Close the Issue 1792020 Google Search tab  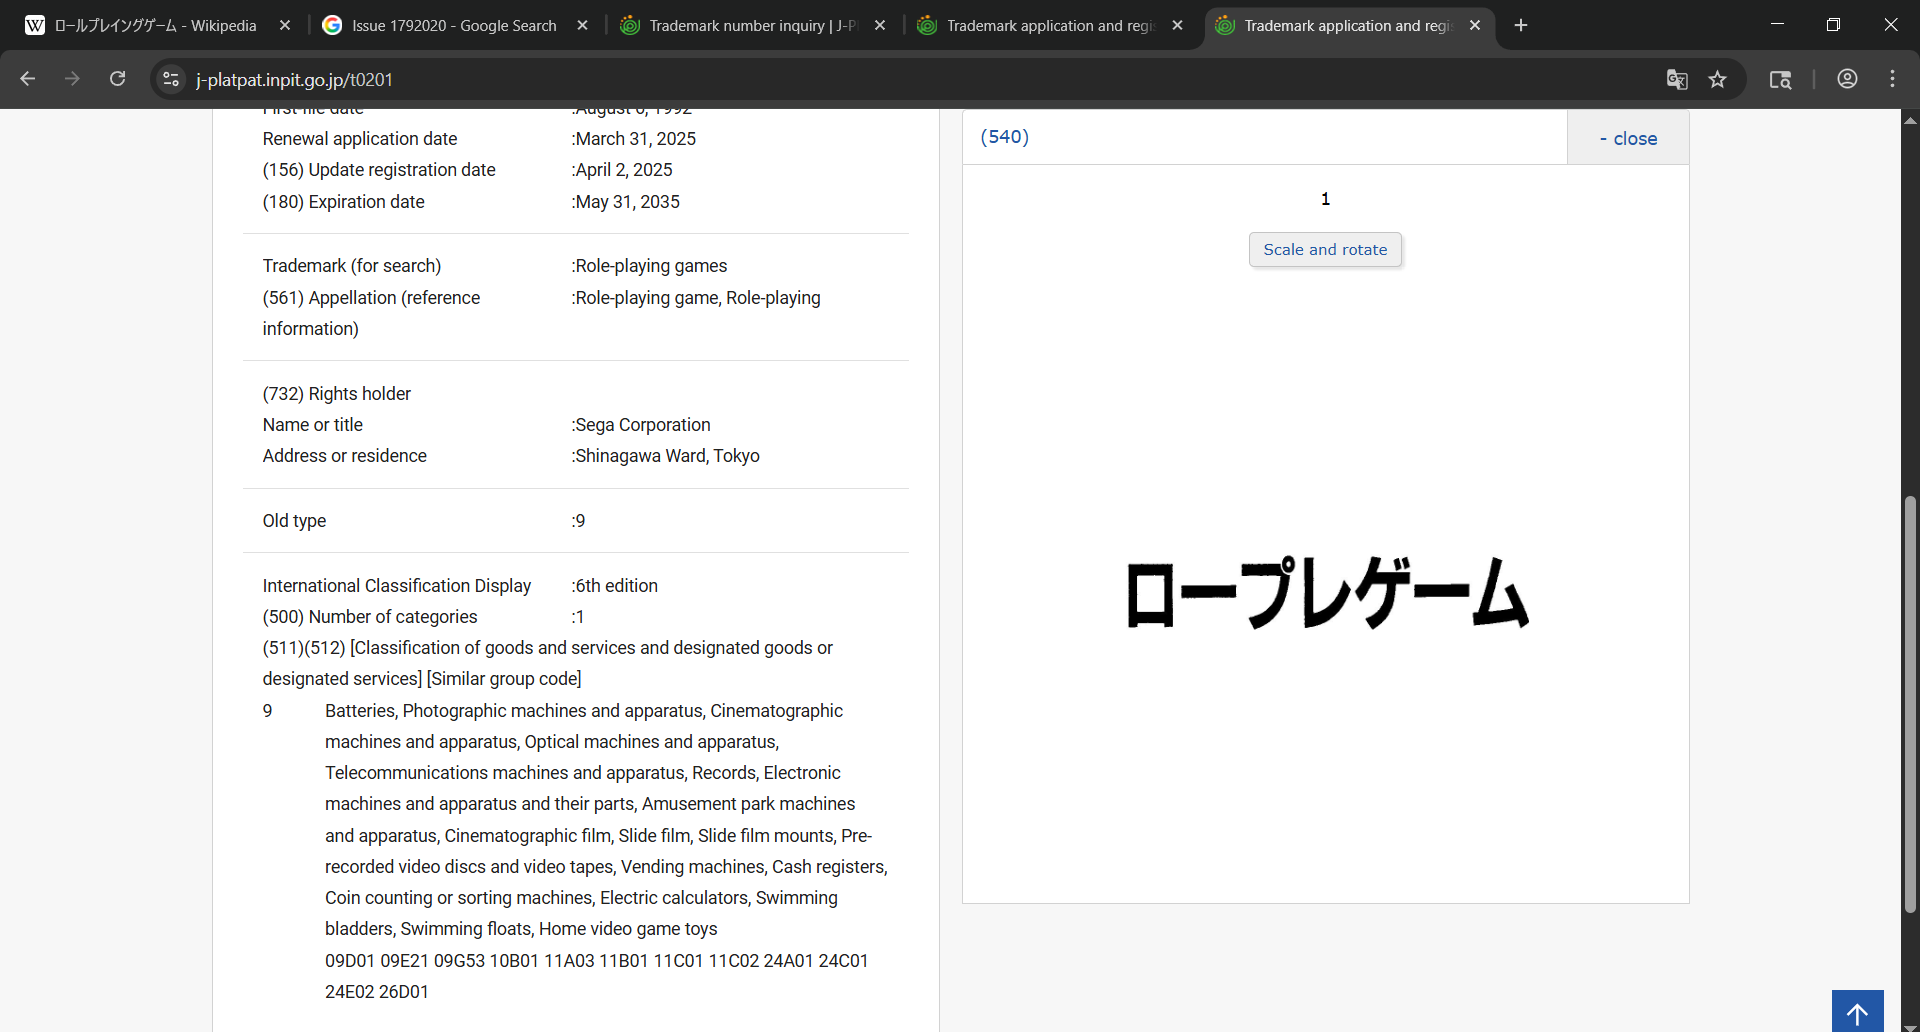(583, 25)
